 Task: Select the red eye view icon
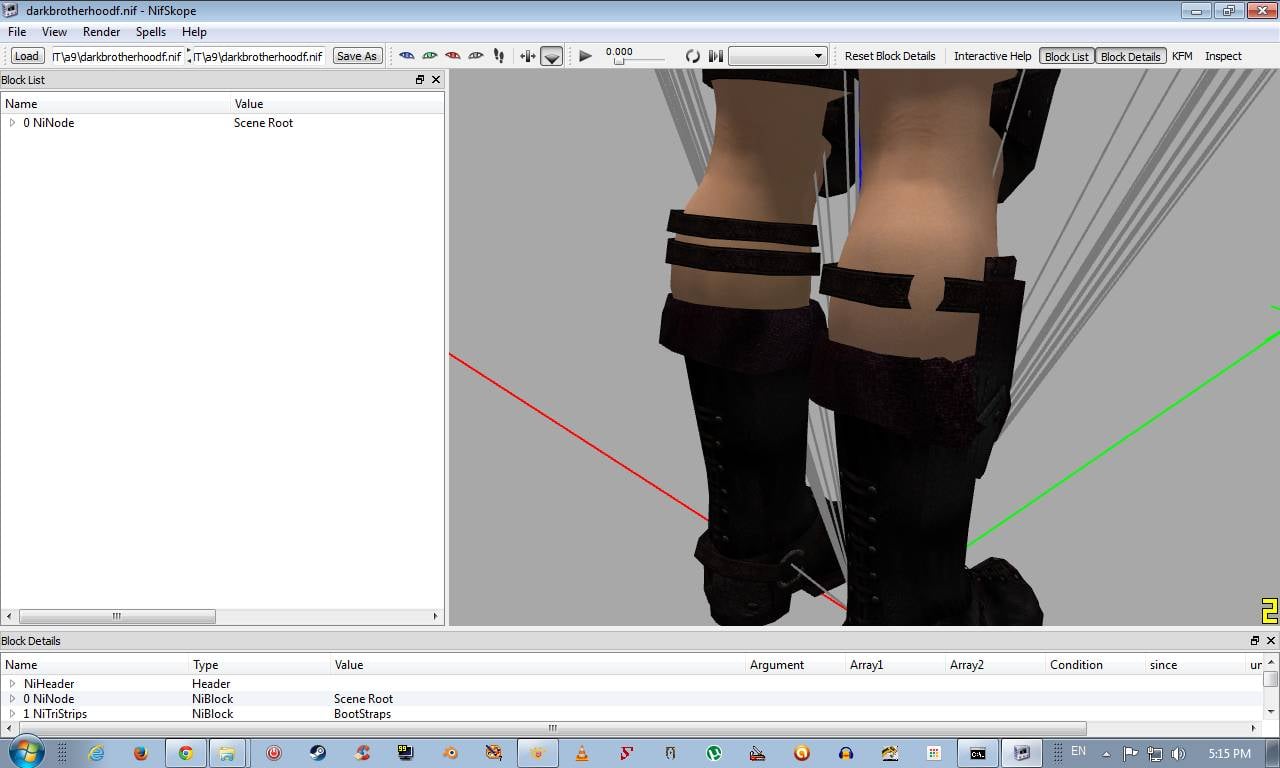[x=453, y=56]
